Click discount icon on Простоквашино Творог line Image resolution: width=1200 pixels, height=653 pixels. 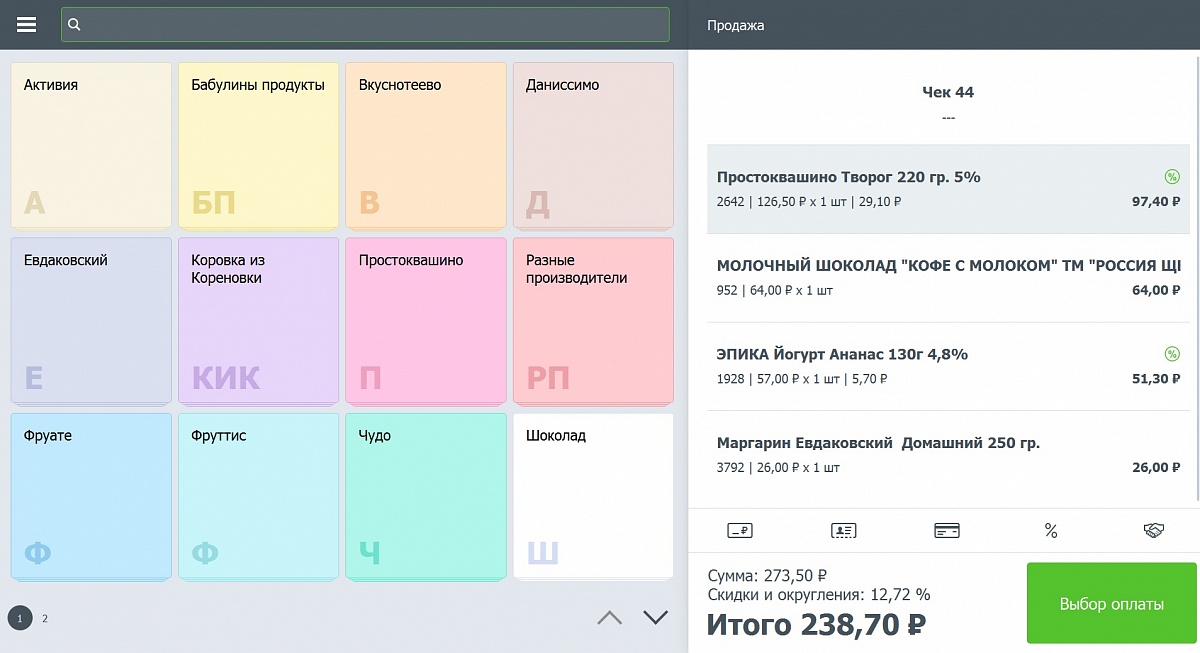(x=1172, y=177)
